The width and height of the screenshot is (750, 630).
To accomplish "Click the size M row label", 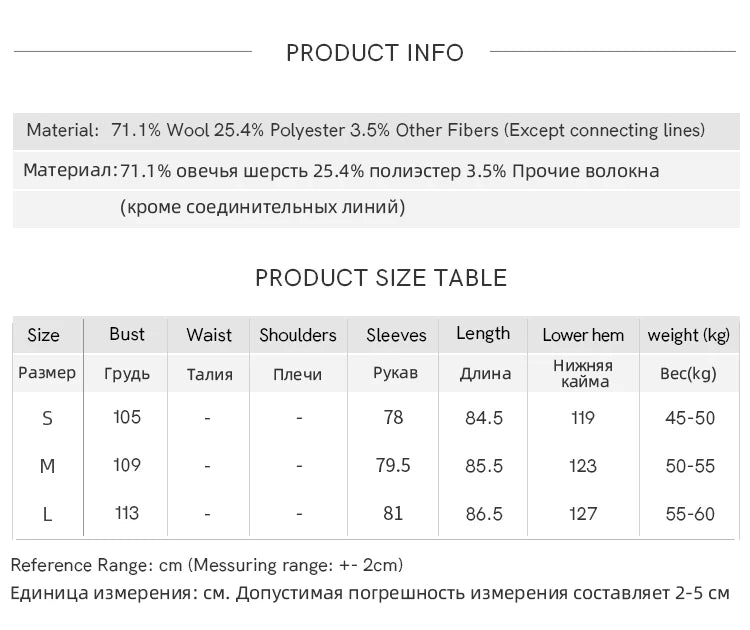I will [x=47, y=466].
